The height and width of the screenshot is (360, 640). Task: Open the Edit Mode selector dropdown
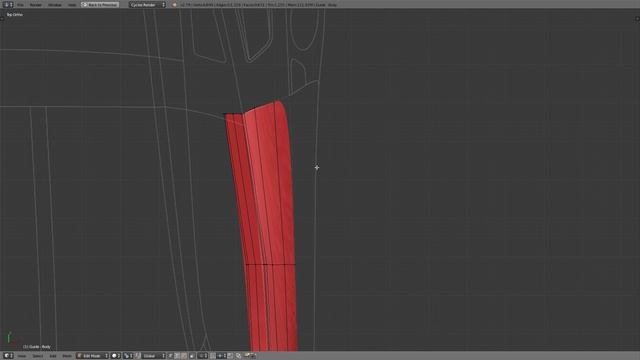pos(93,356)
